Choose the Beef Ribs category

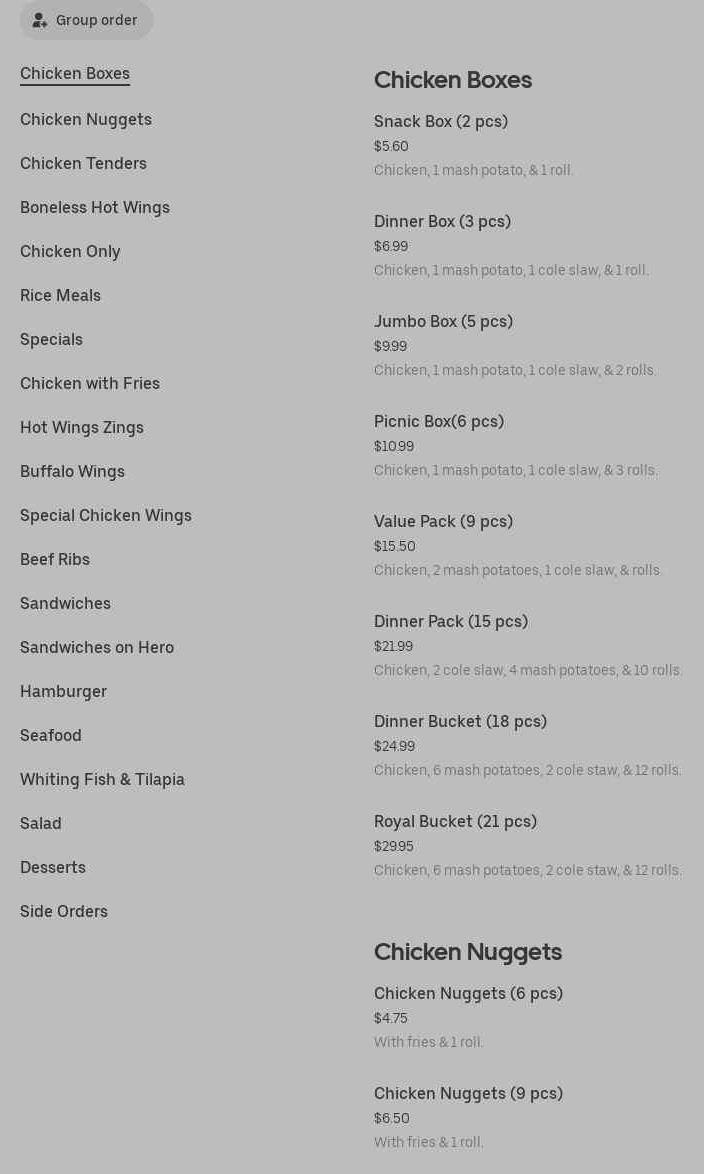pyautogui.click(x=55, y=560)
